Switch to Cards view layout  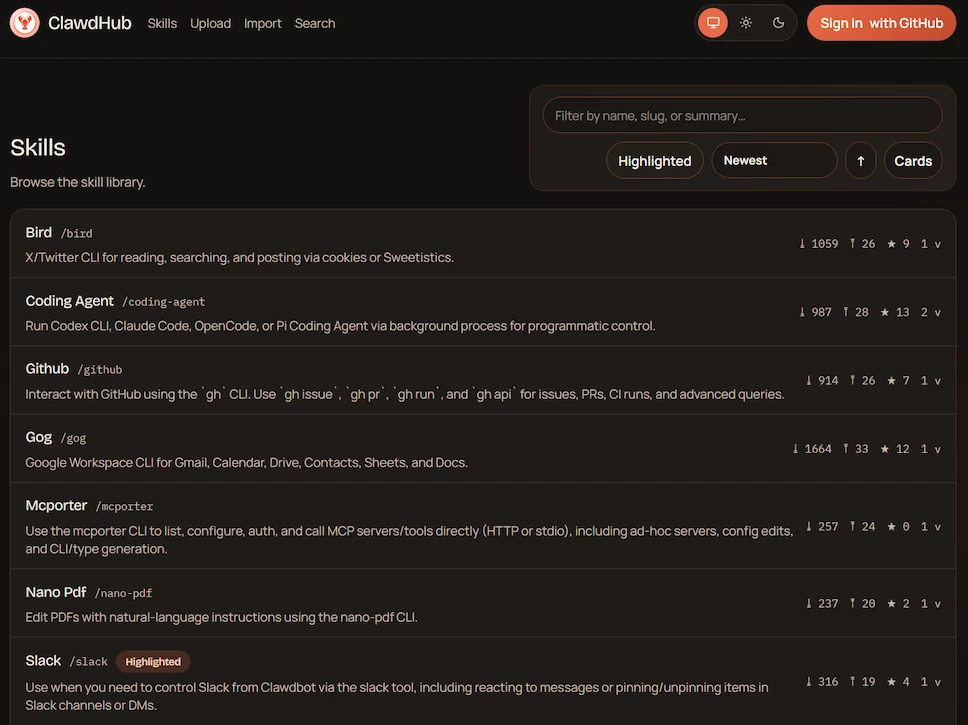tap(912, 161)
